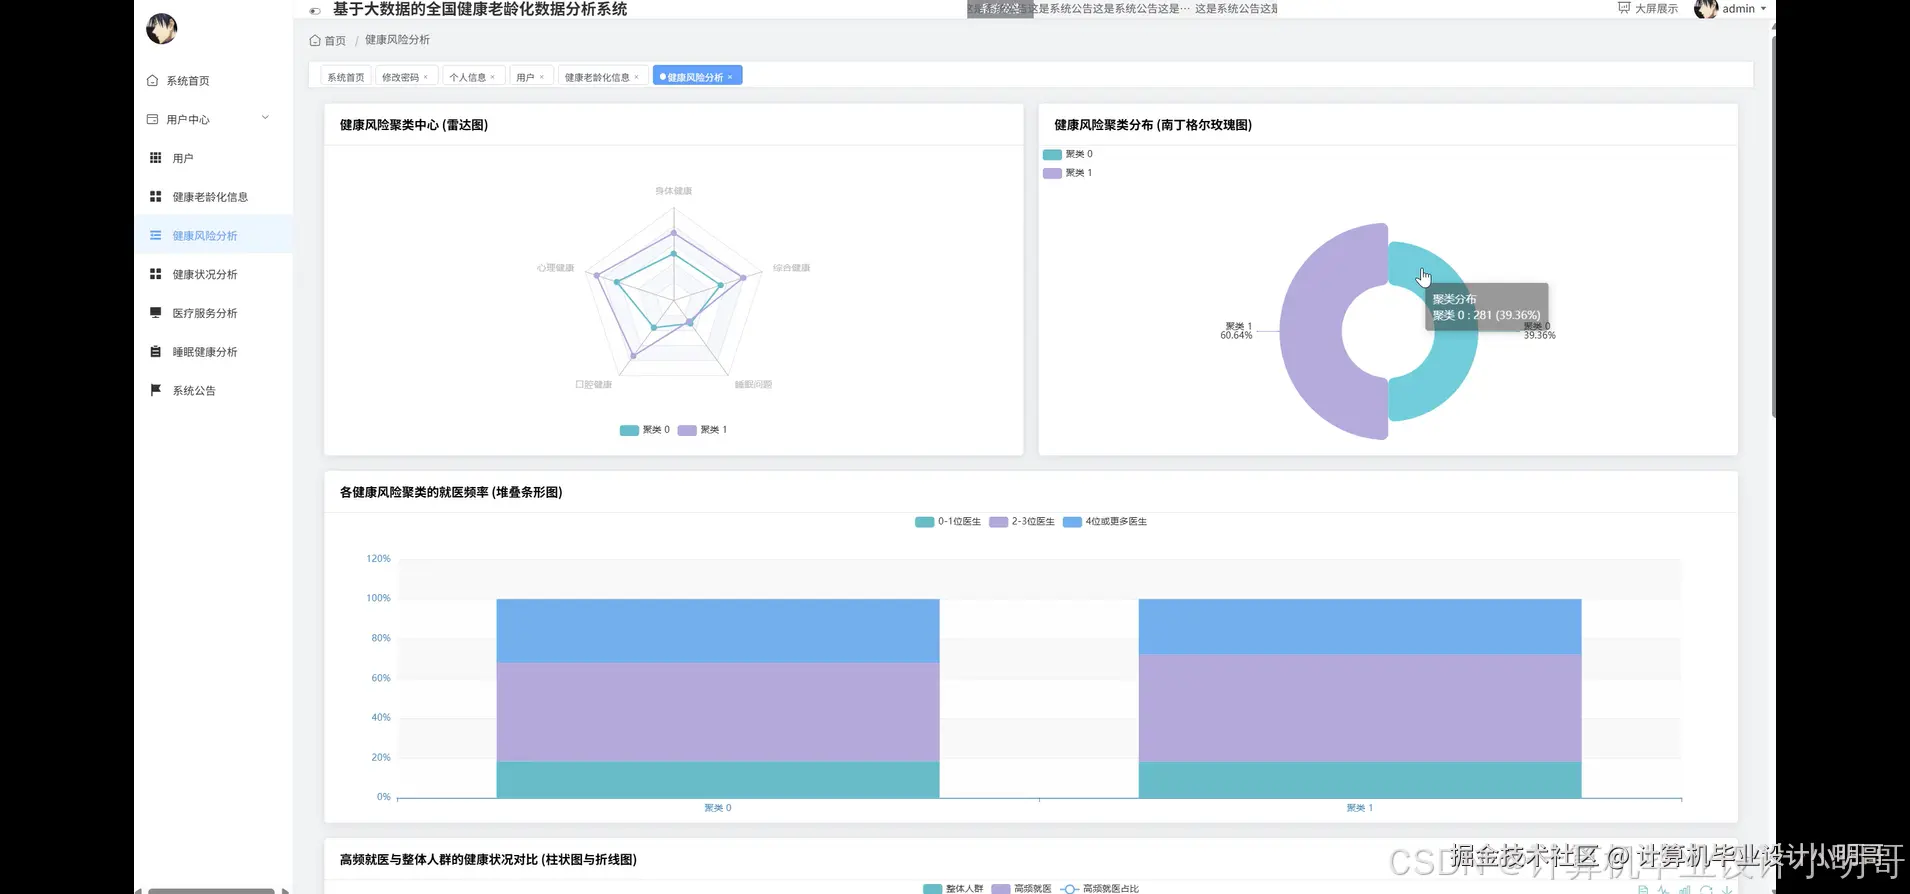The image size is (1910, 894).
Task: Click the 首页 breadcrumb link
Action: click(x=335, y=41)
